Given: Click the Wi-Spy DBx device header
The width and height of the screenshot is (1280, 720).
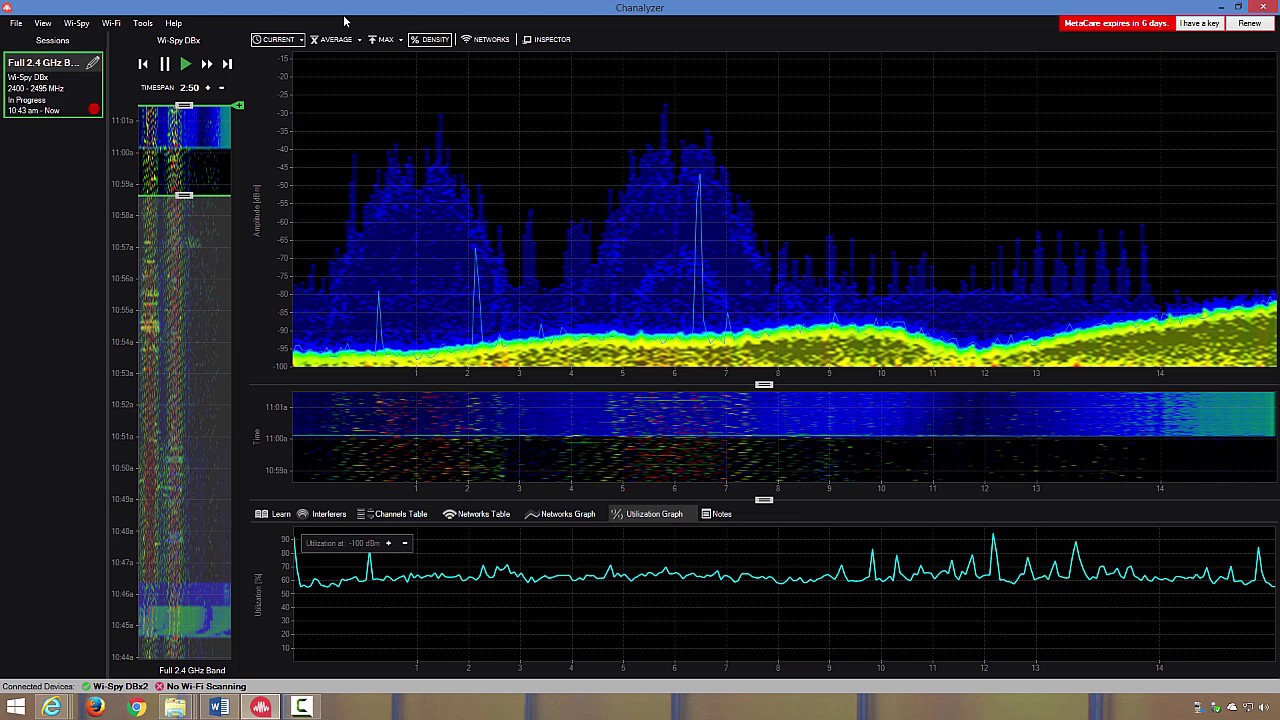Looking at the screenshot, I should coord(178,41).
